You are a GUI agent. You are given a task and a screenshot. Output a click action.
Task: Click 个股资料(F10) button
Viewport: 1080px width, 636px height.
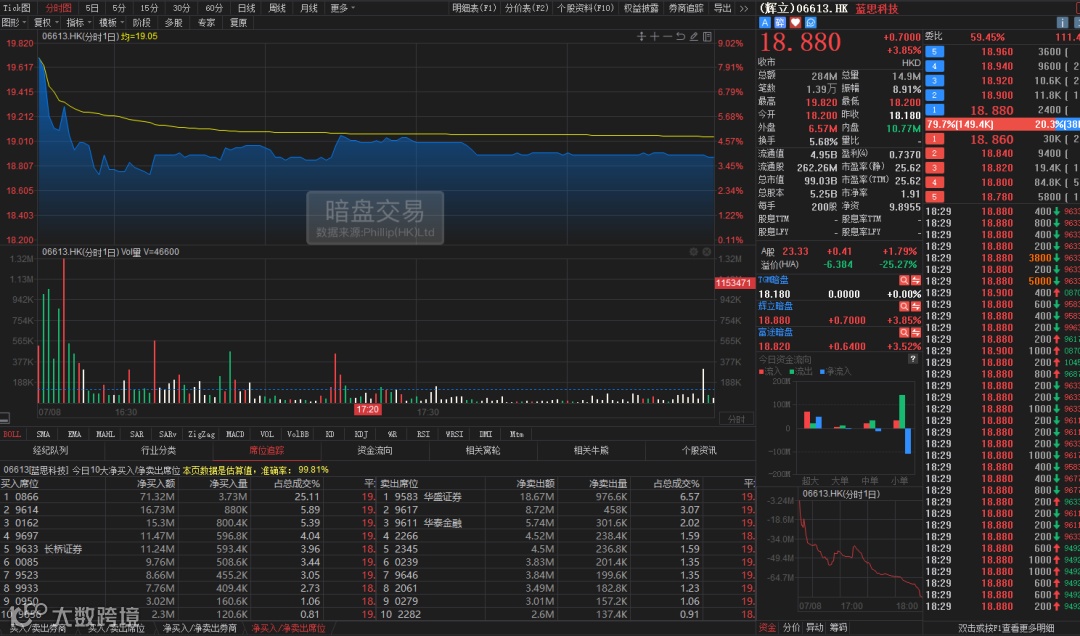pos(585,8)
